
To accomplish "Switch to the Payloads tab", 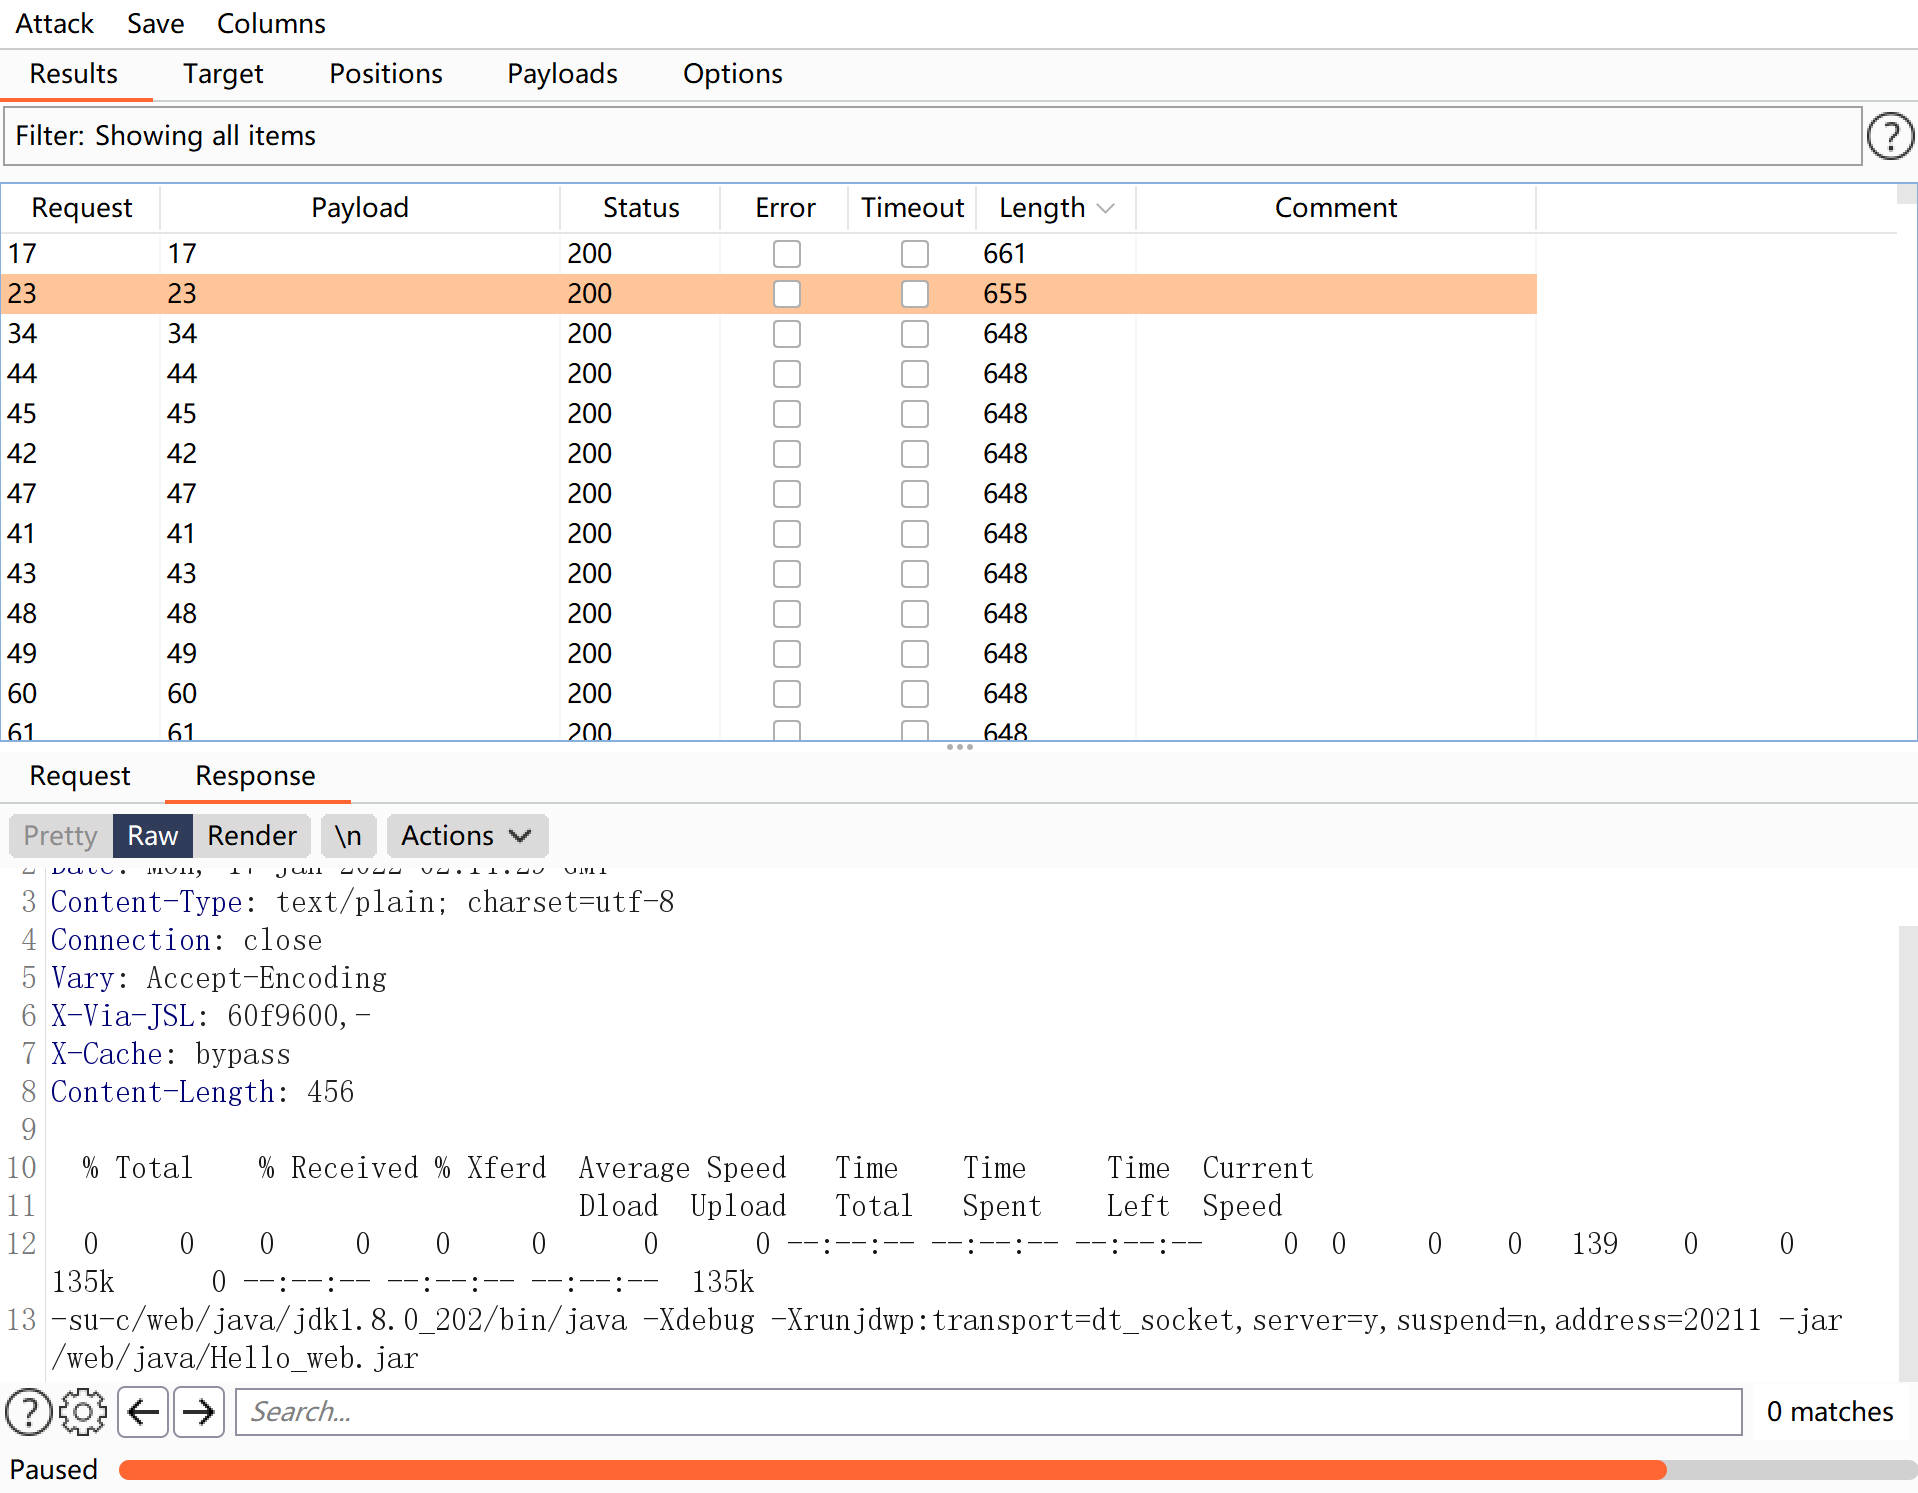I will tap(562, 74).
